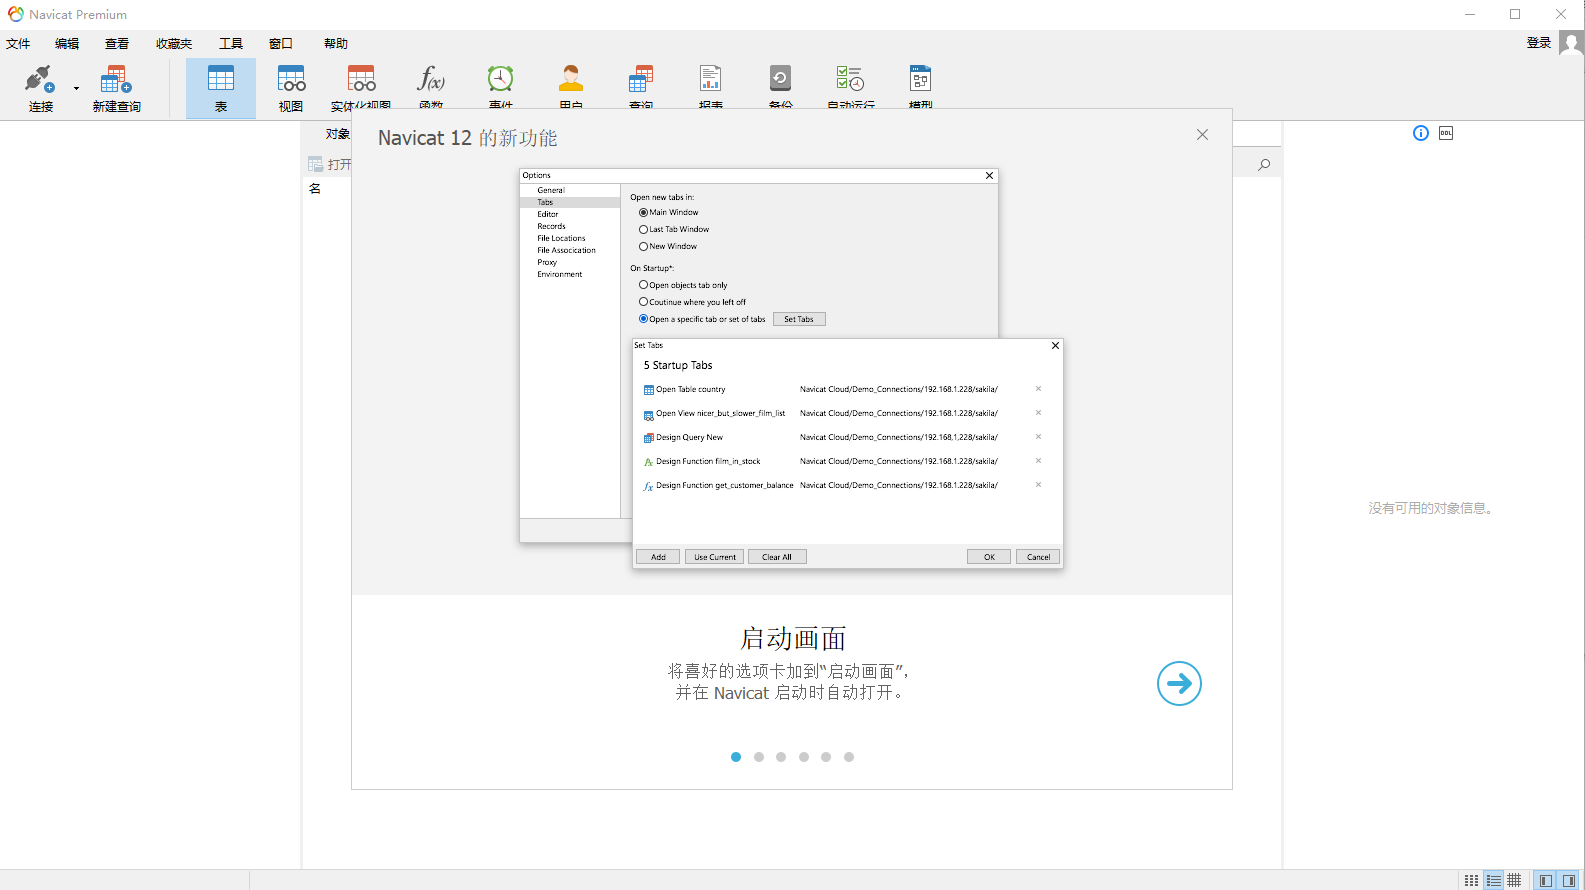This screenshot has height=890, width=1585.
Task: Maximize the Navicat Premium window
Action: [x=1515, y=14]
